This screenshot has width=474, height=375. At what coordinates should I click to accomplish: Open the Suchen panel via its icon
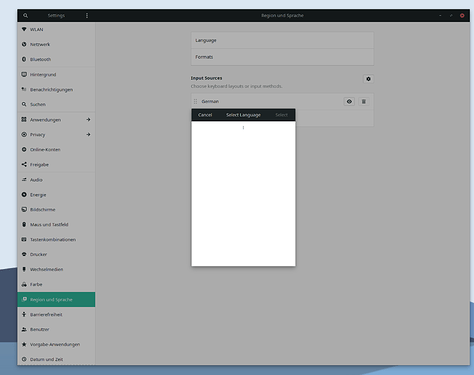pyautogui.click(x=24, y=104)
